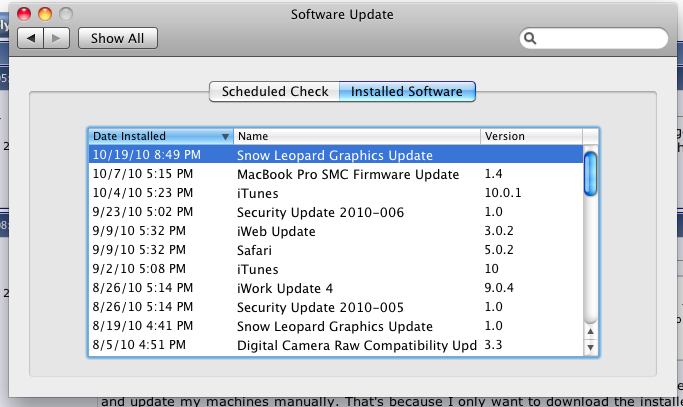Click the magnifying glass search icon
Screen dimensions: 683x407
530,38
